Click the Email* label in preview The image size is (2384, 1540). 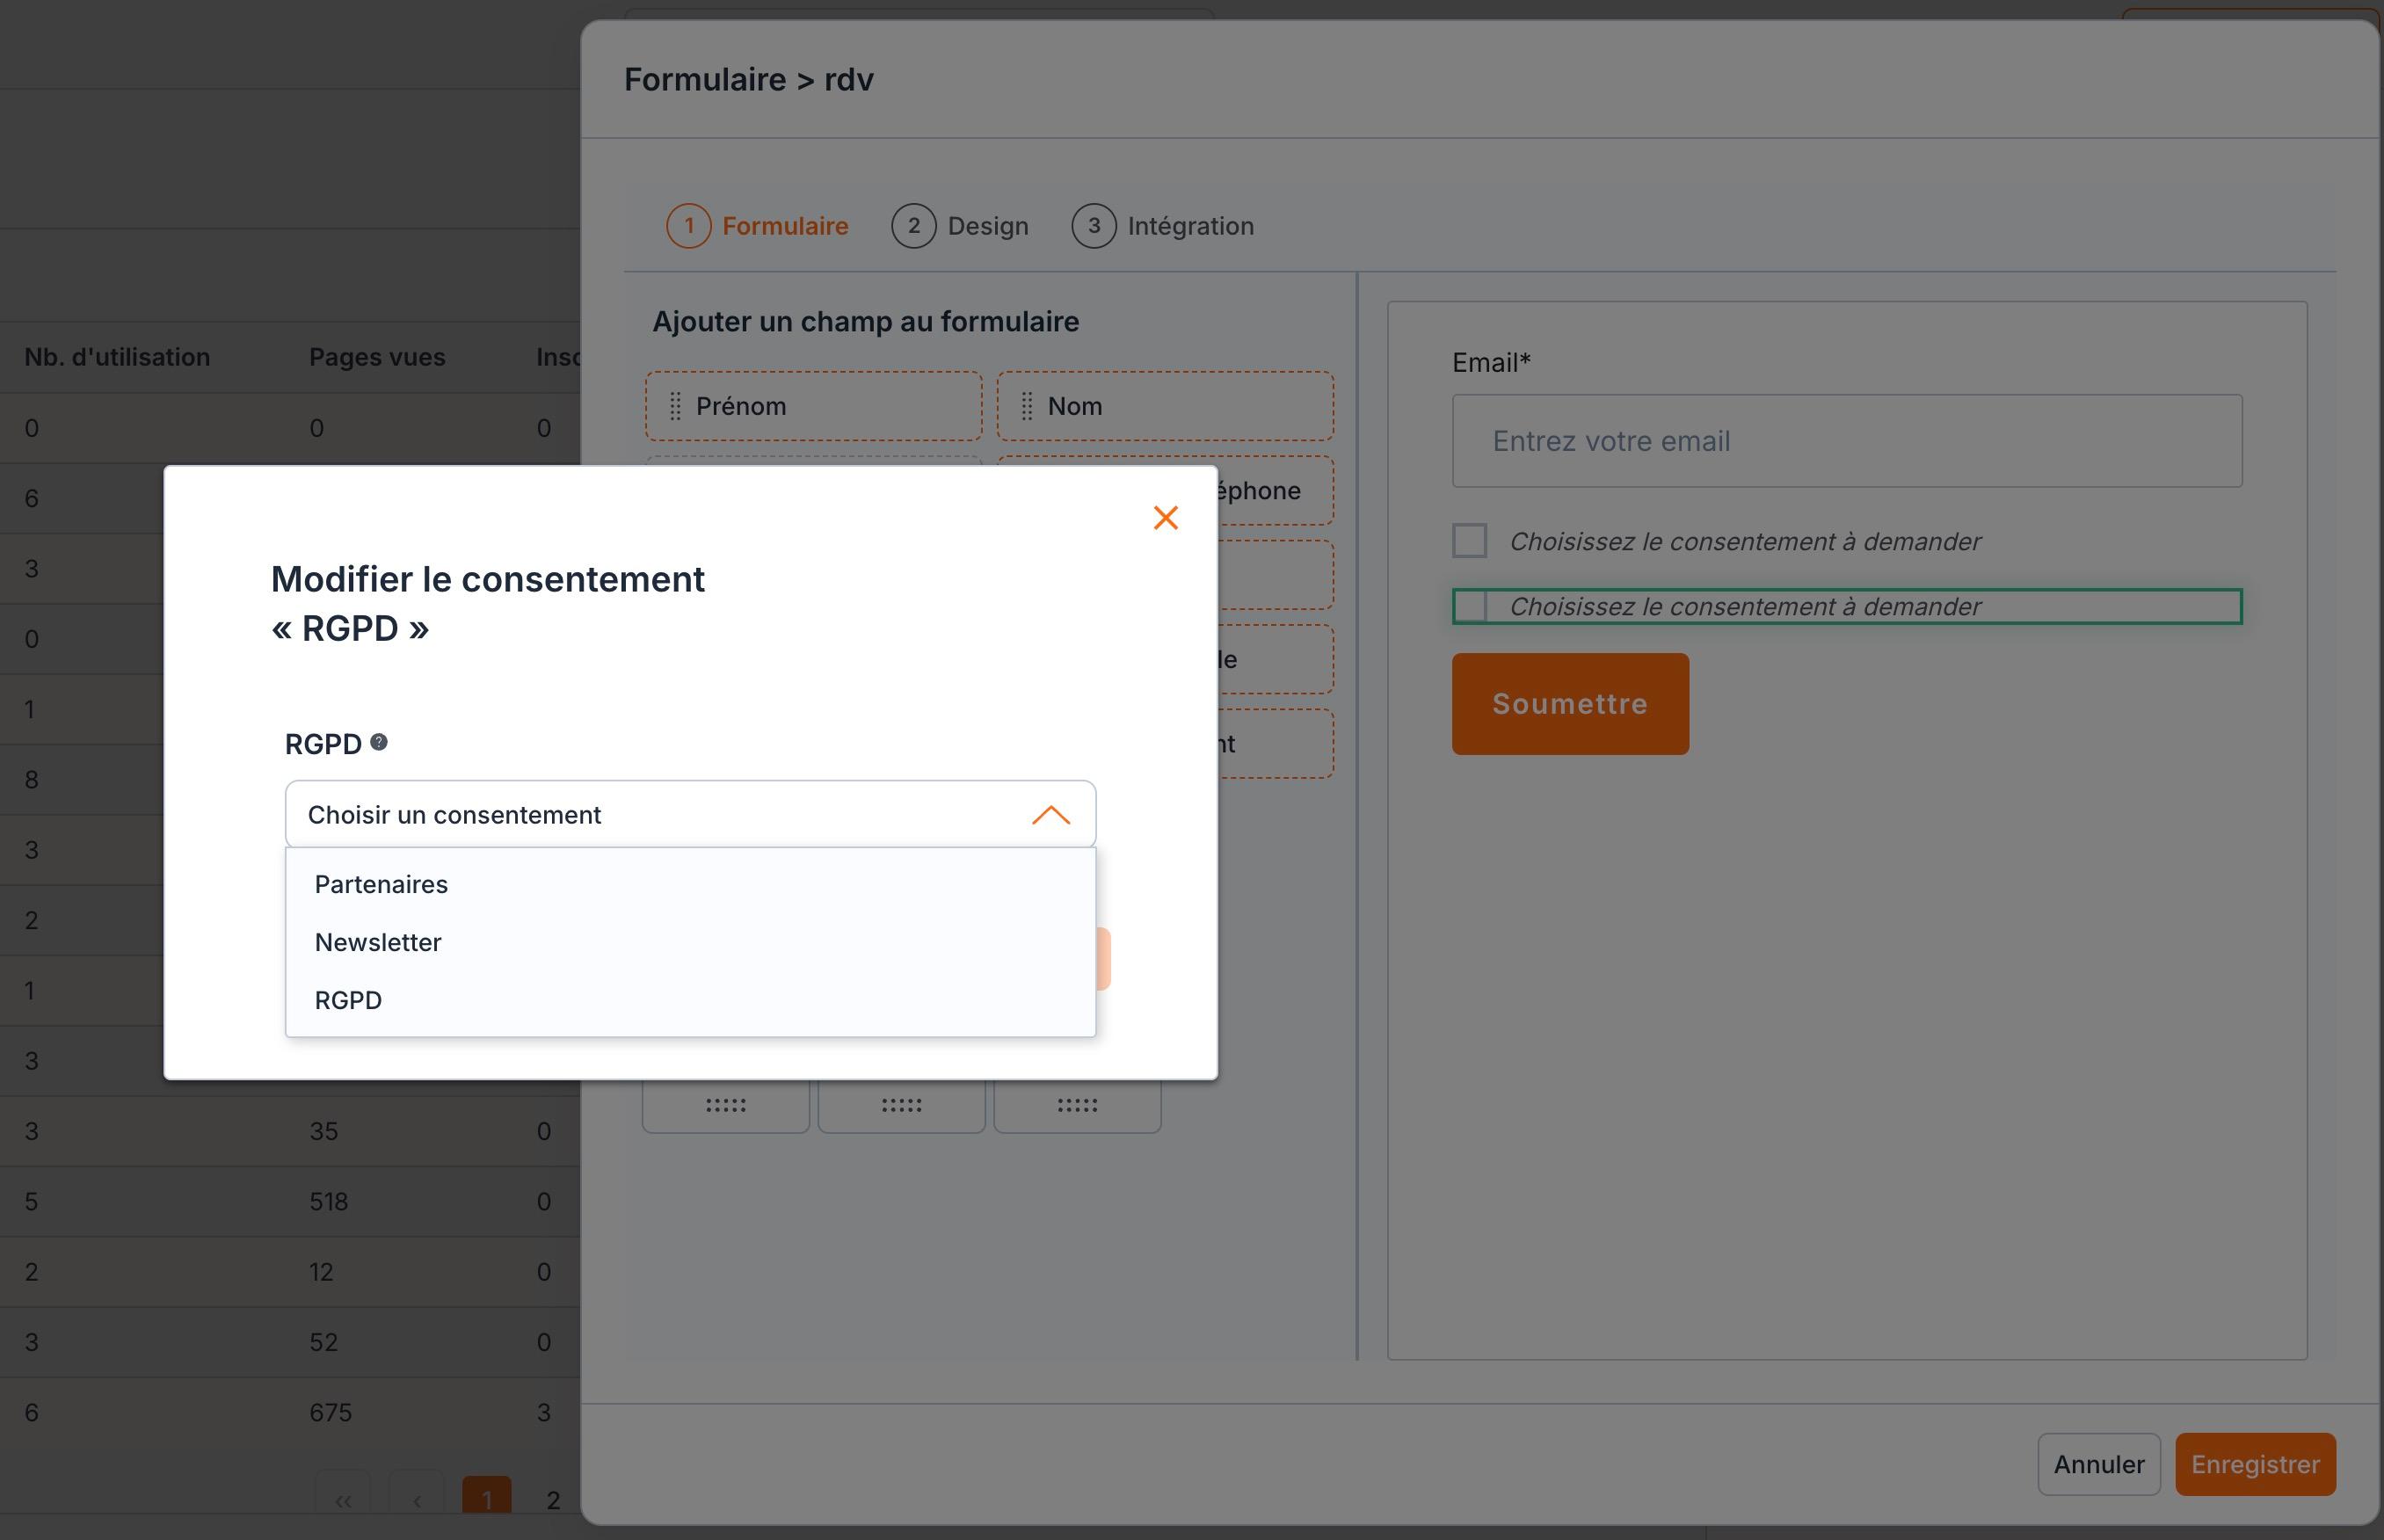(x=1491, y=362)
